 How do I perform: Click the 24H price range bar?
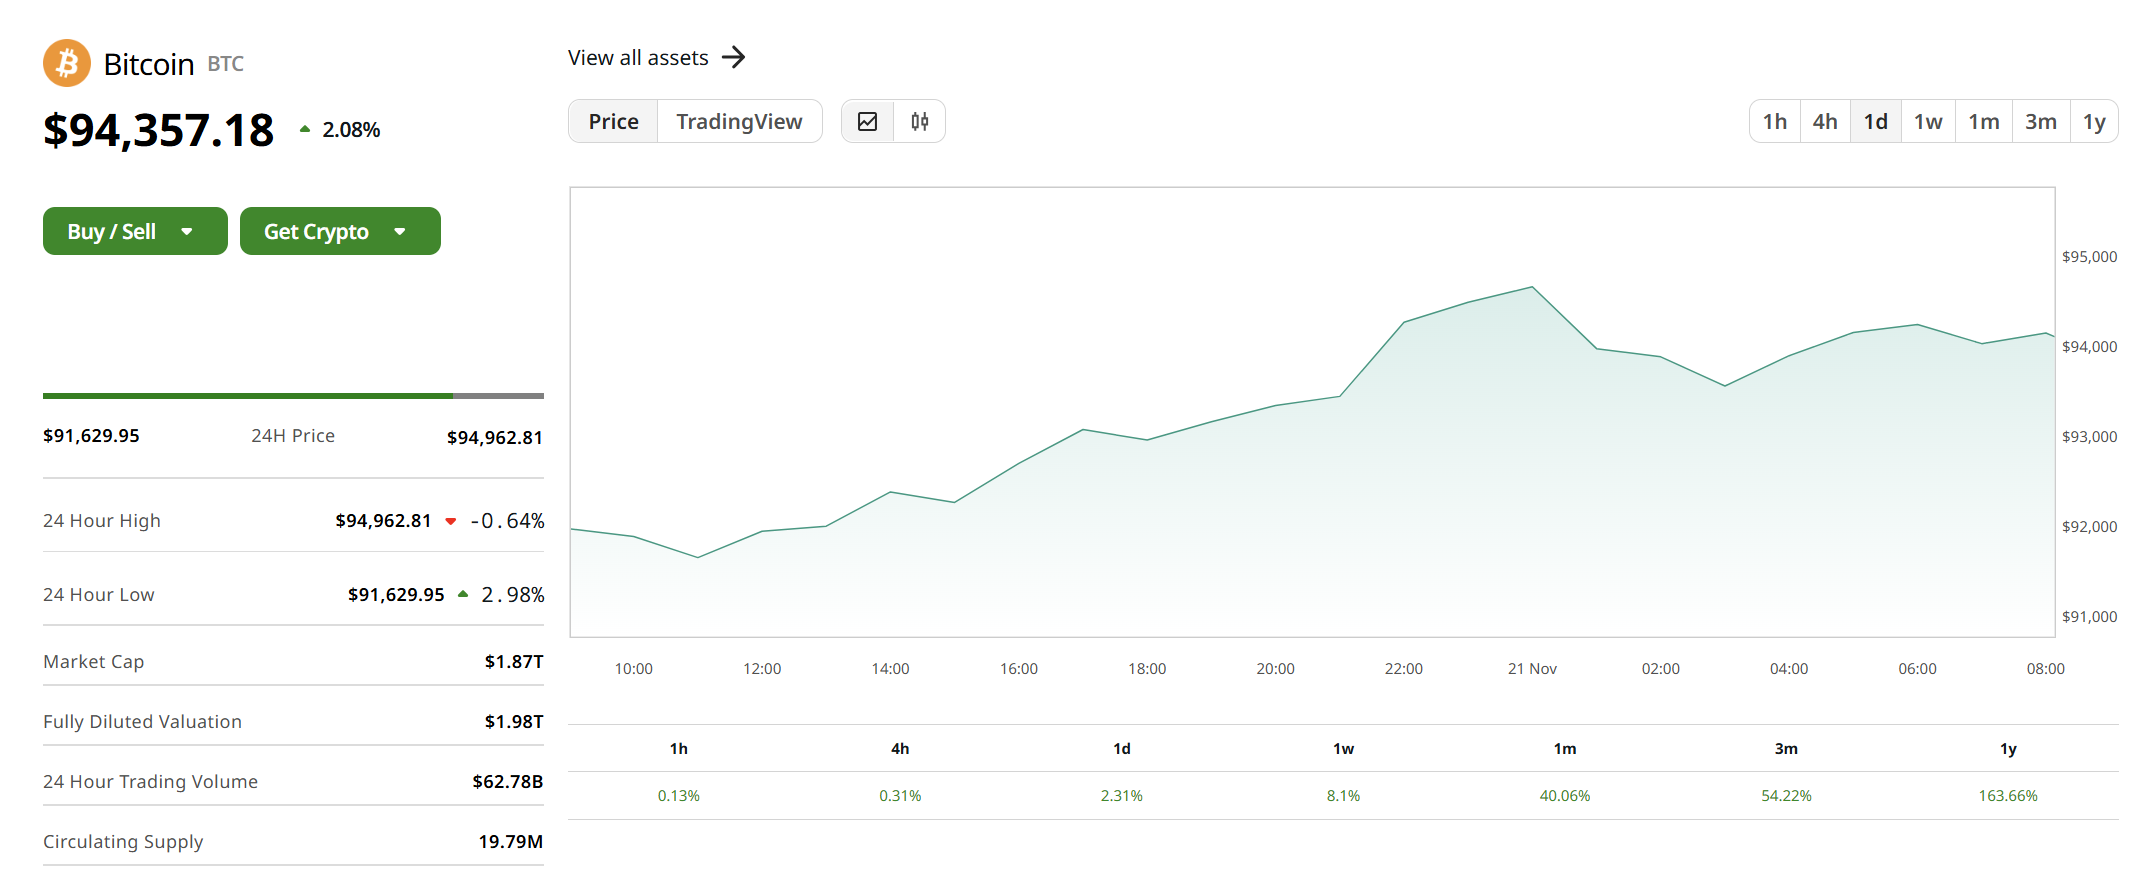coord(293,396)
